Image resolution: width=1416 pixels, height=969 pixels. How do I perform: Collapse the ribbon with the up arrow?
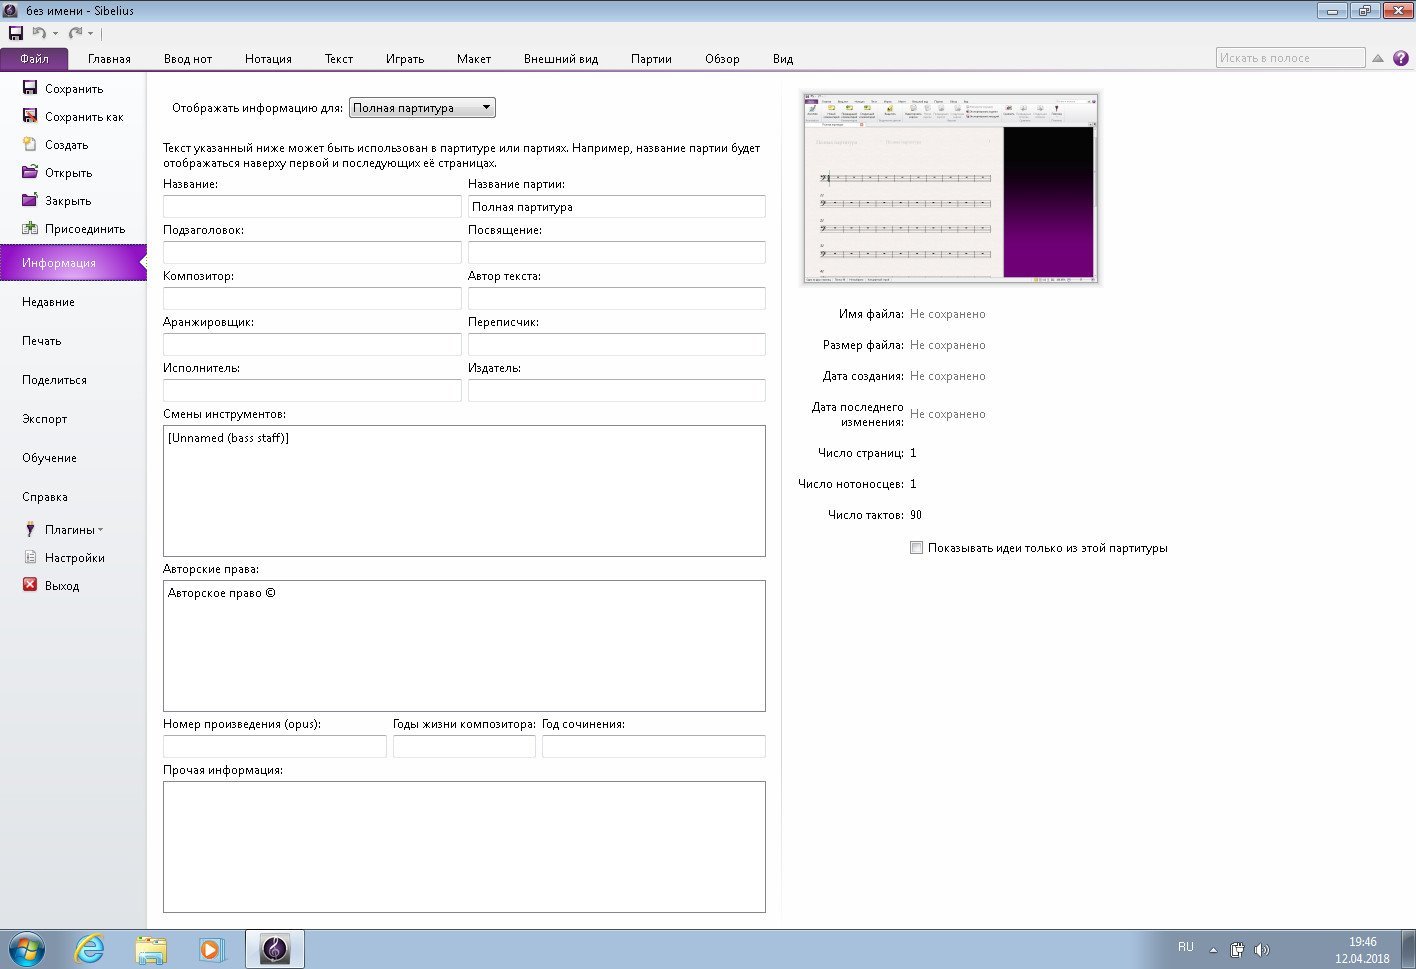[1377, 58]
